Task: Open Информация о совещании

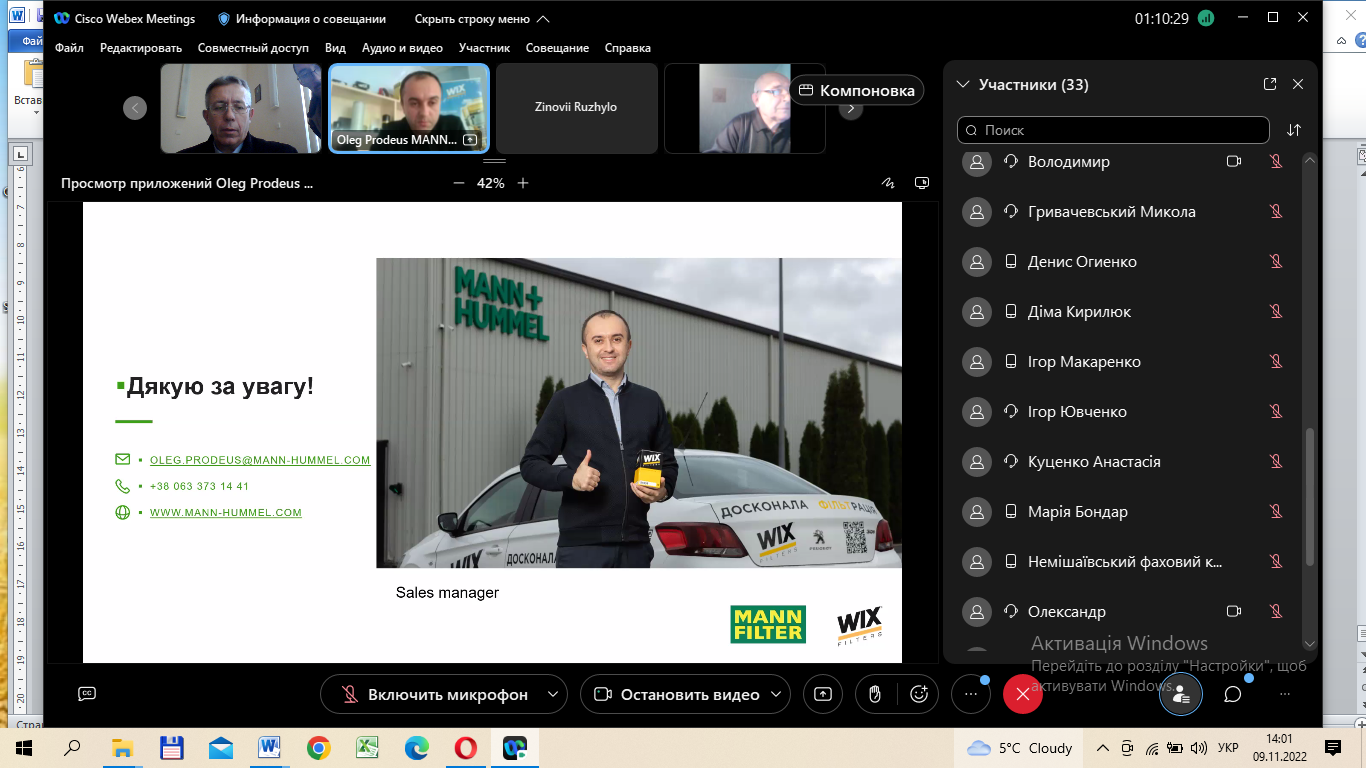Action: click(303, 19)
